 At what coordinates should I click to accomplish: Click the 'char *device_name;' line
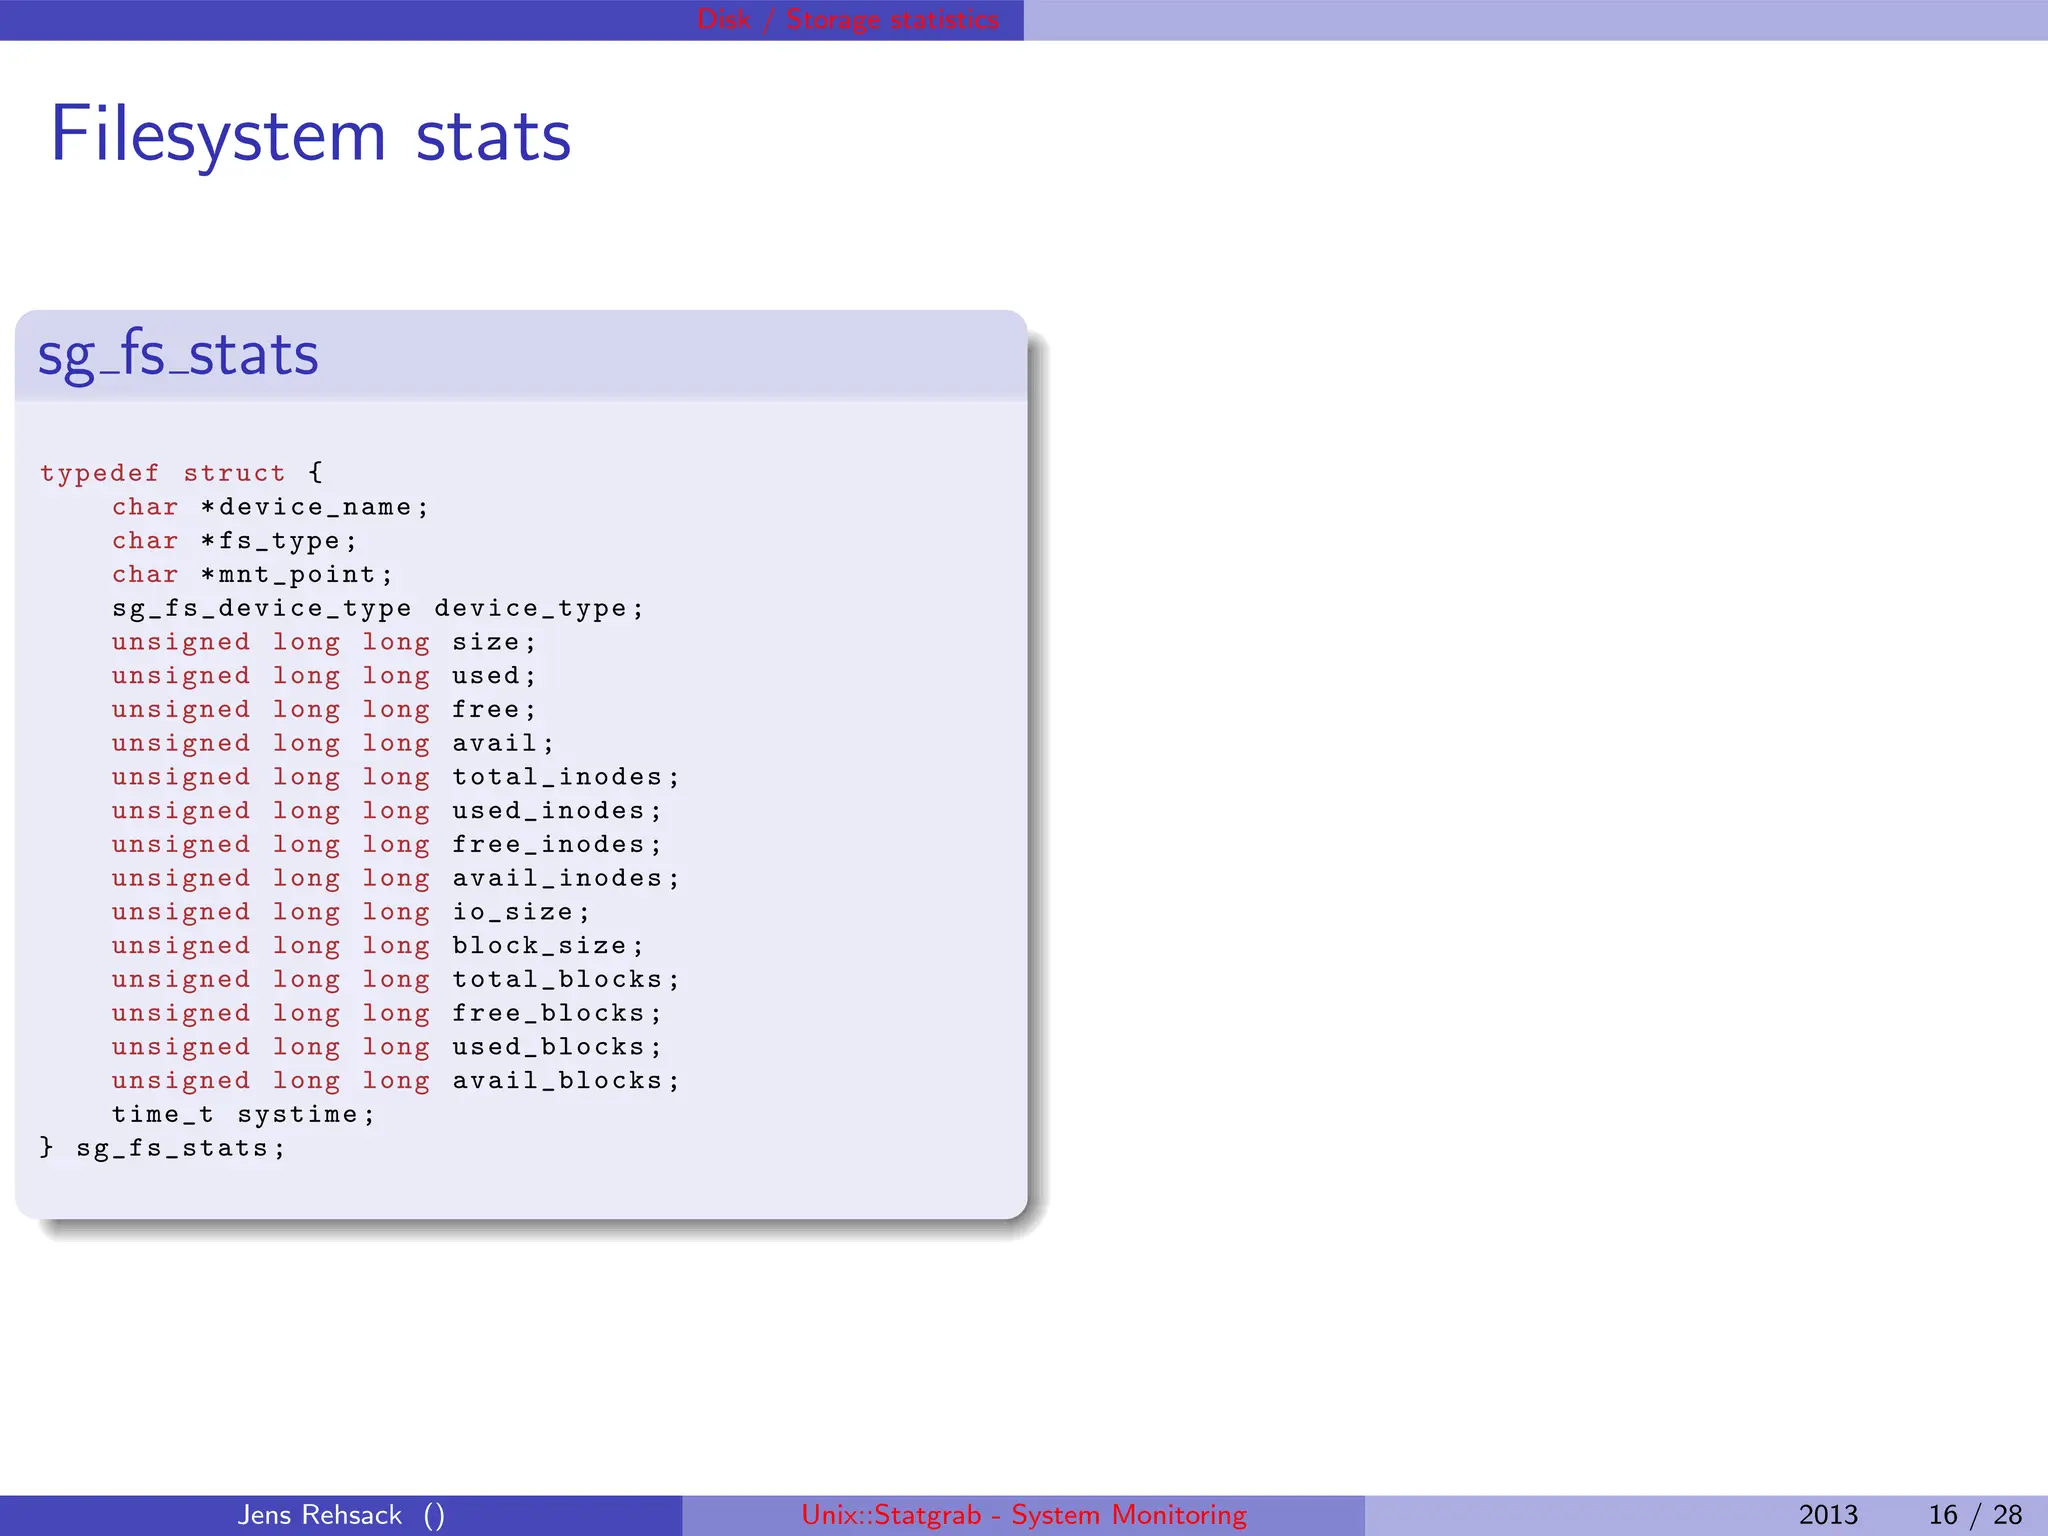pyautogui.click(x=270, y=507)
